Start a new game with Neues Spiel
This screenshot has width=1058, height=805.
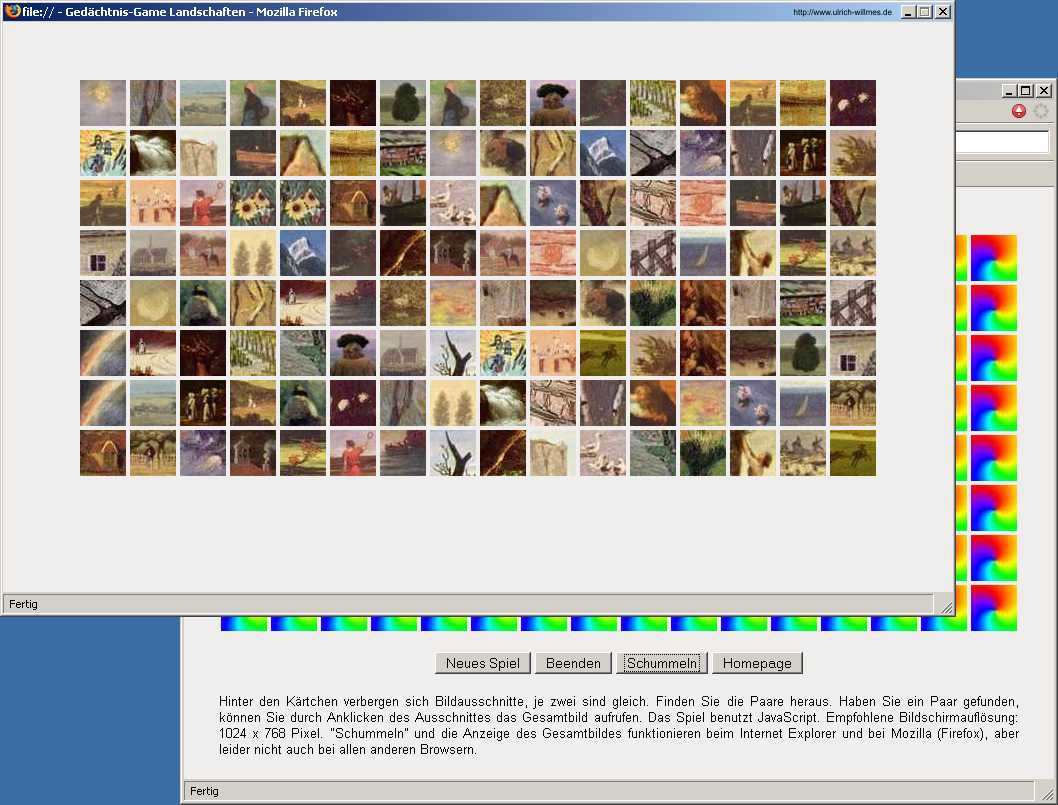[482, 663]
